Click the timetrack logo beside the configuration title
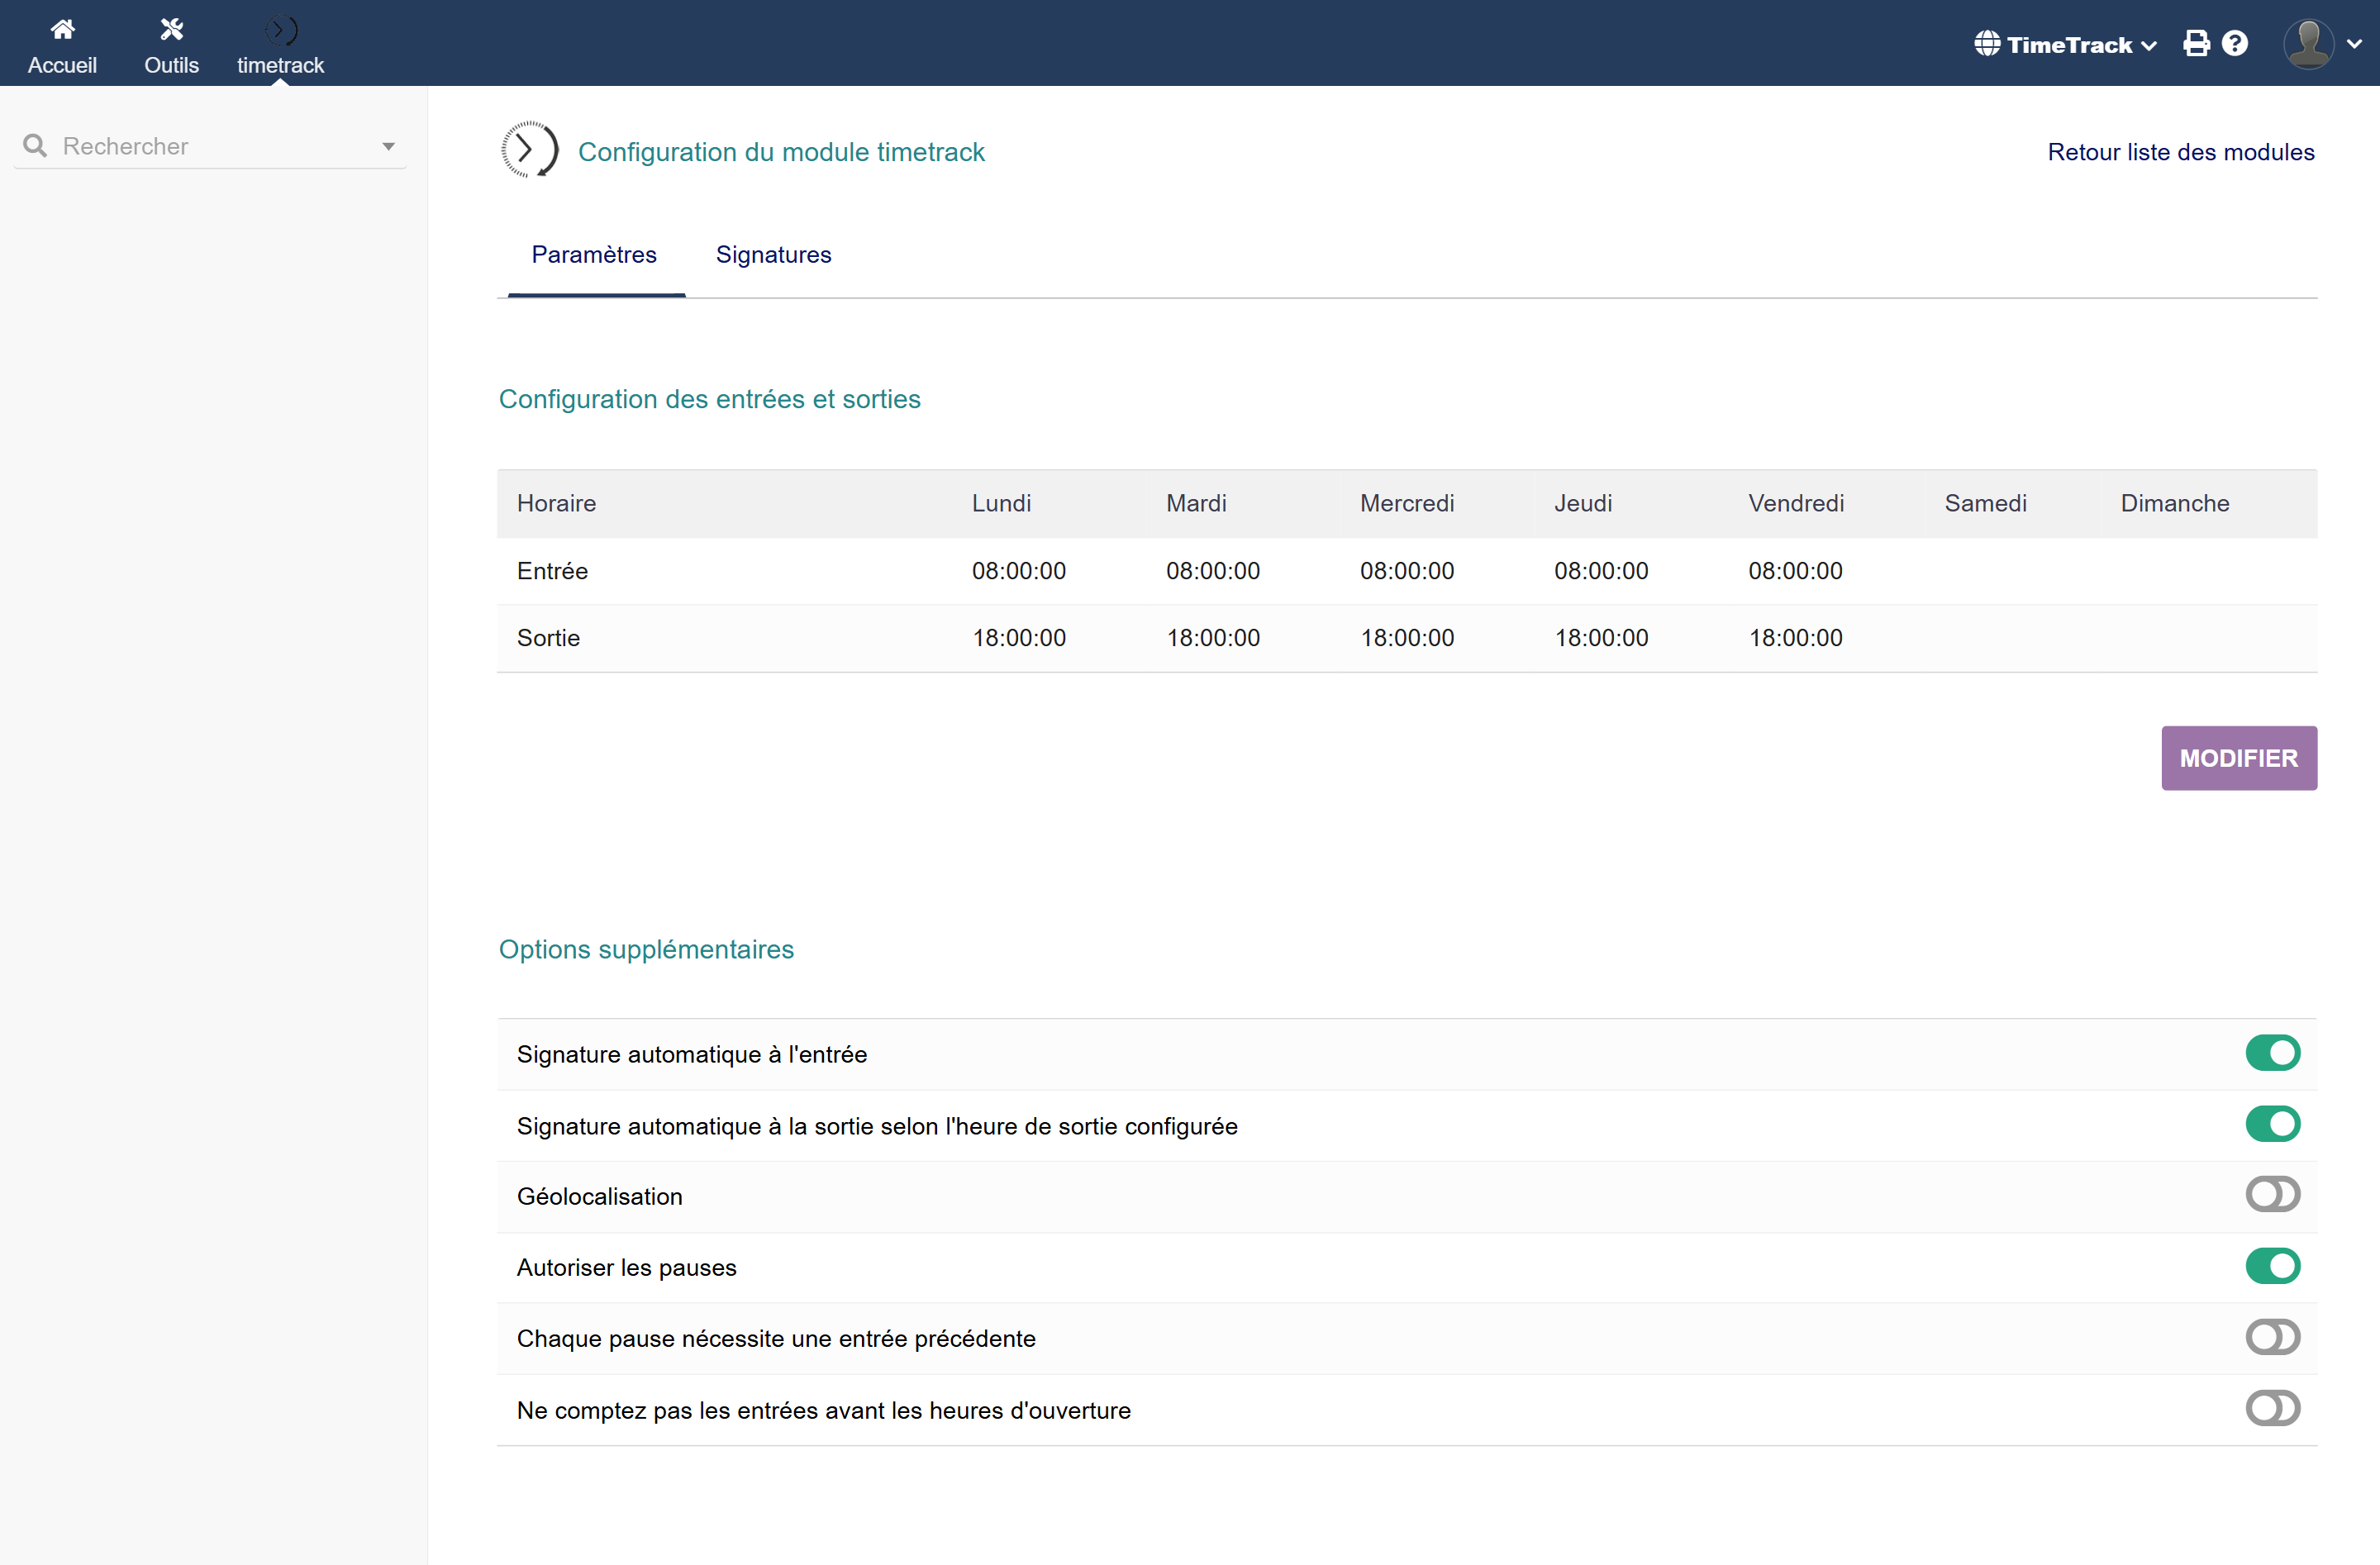The height and width of the screenshot is (1565, 2380). pyautogui.click(x=529, y=150)
